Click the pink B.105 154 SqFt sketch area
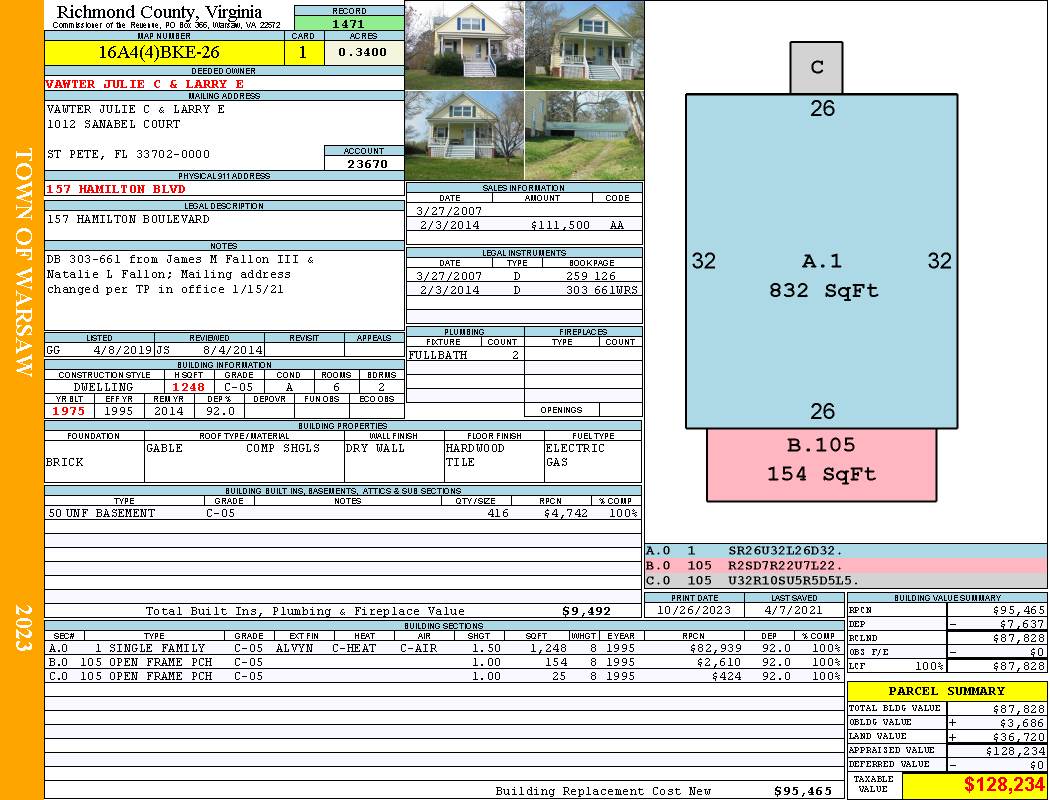The image size is (1050, 800). point(822,465)
